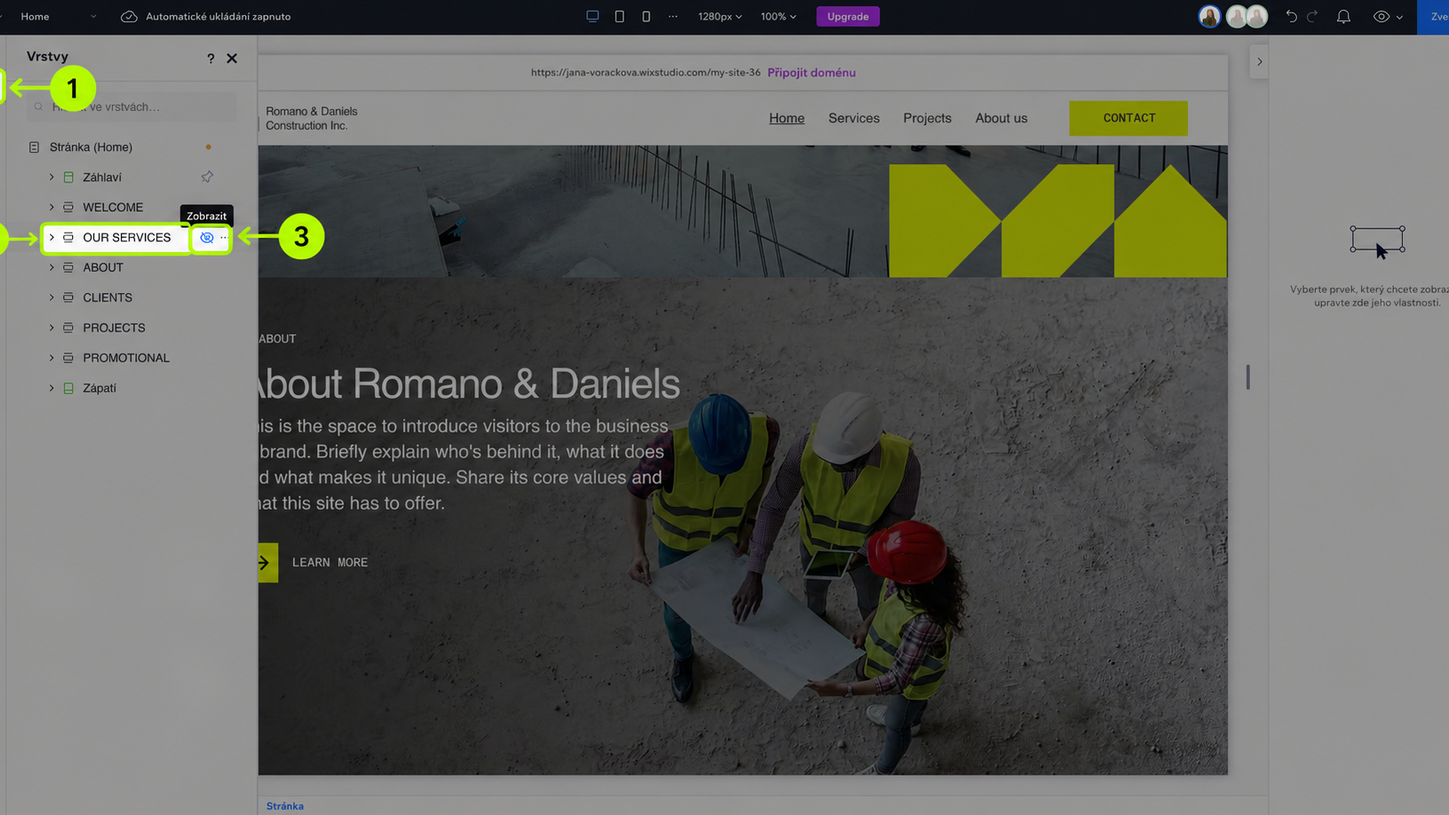Redo the last action

click(x=1313, y=17)
